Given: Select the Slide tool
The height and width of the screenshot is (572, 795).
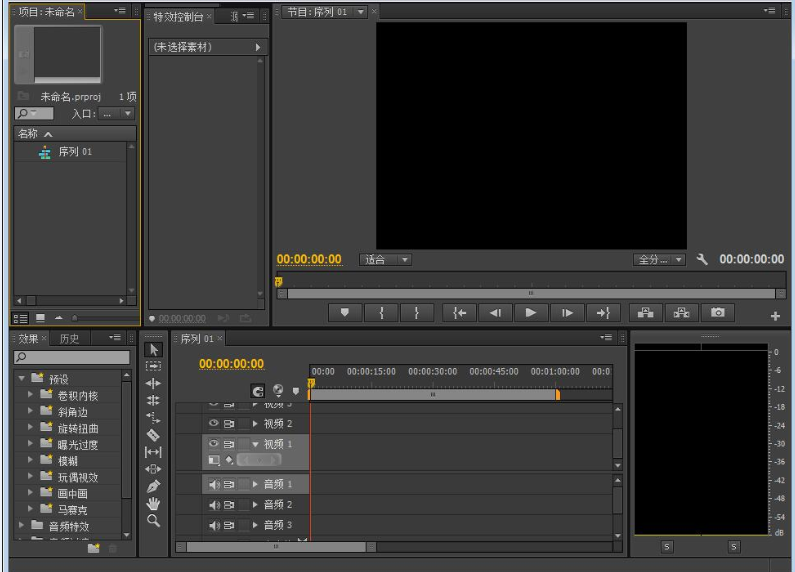Looking at the screenshot, I should [154, 469].
